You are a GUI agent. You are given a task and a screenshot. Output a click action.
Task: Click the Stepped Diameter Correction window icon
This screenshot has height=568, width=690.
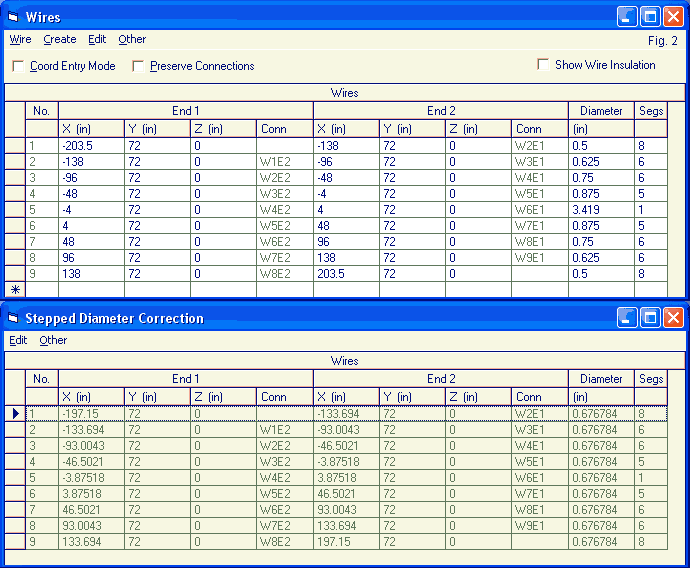click(13, 318)
